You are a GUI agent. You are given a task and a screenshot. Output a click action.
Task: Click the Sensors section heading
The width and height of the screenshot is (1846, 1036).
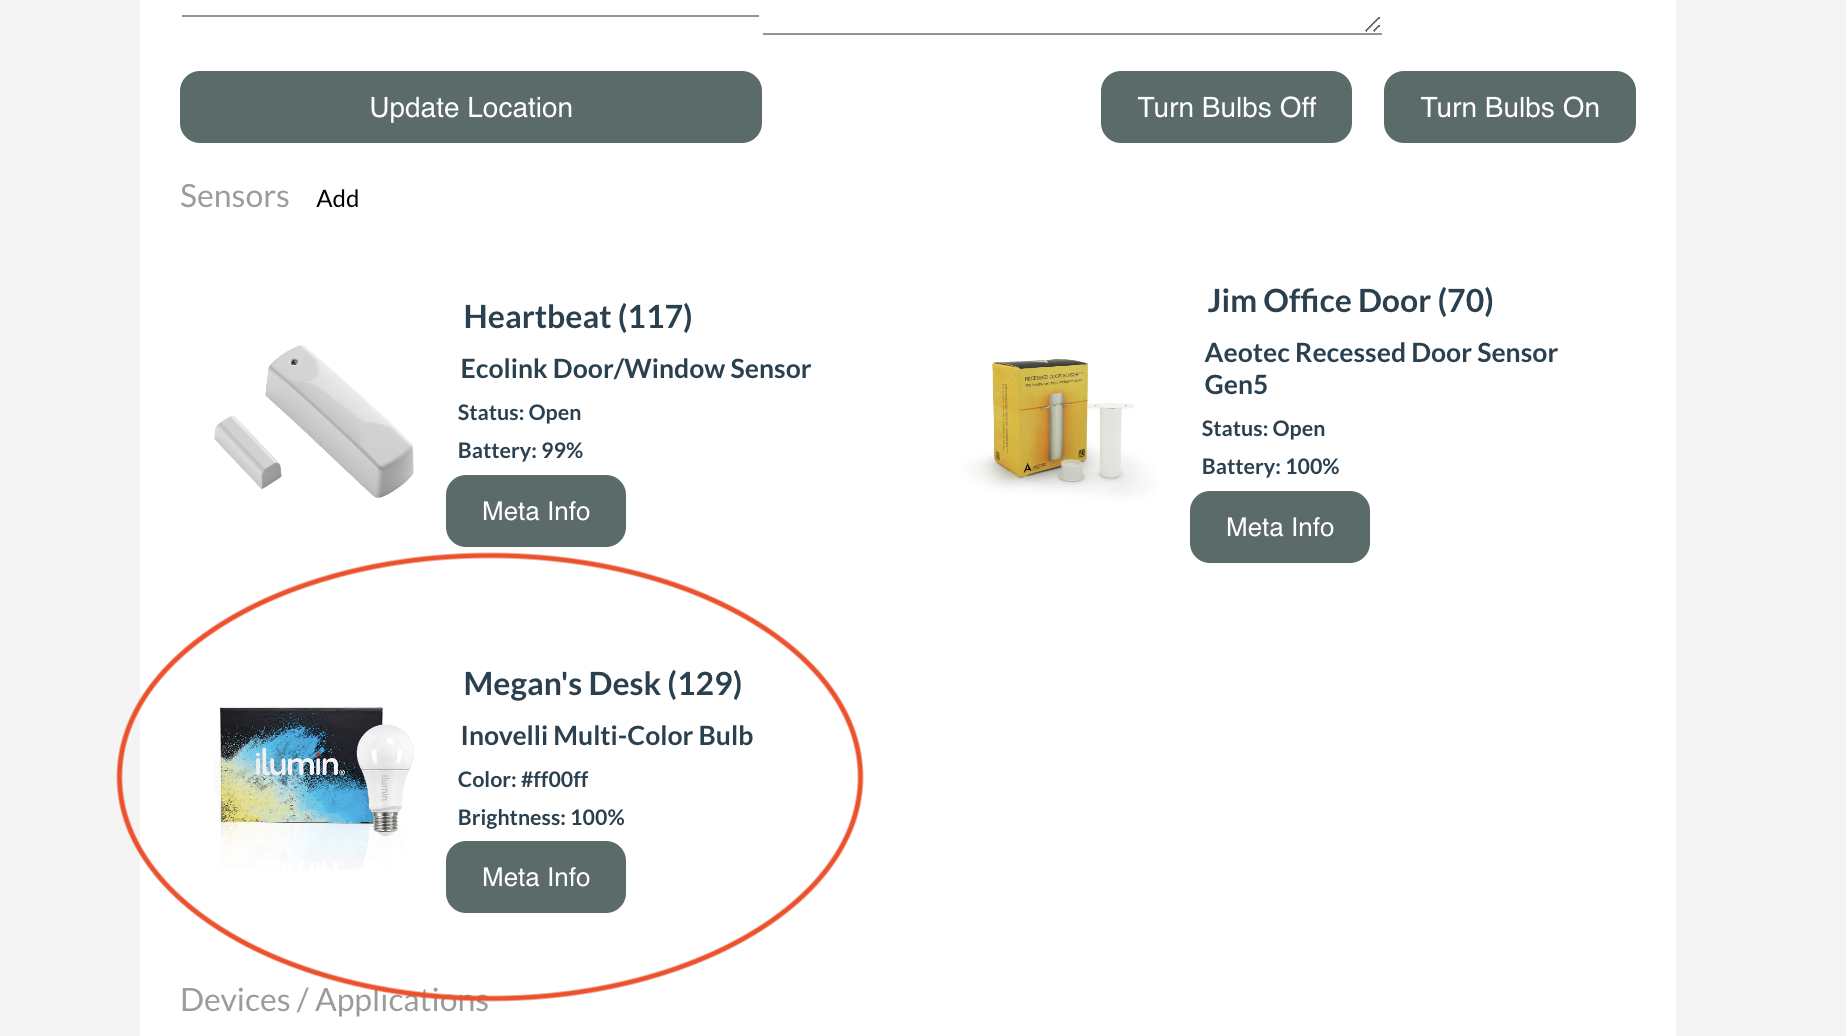[x=234, y=197]
